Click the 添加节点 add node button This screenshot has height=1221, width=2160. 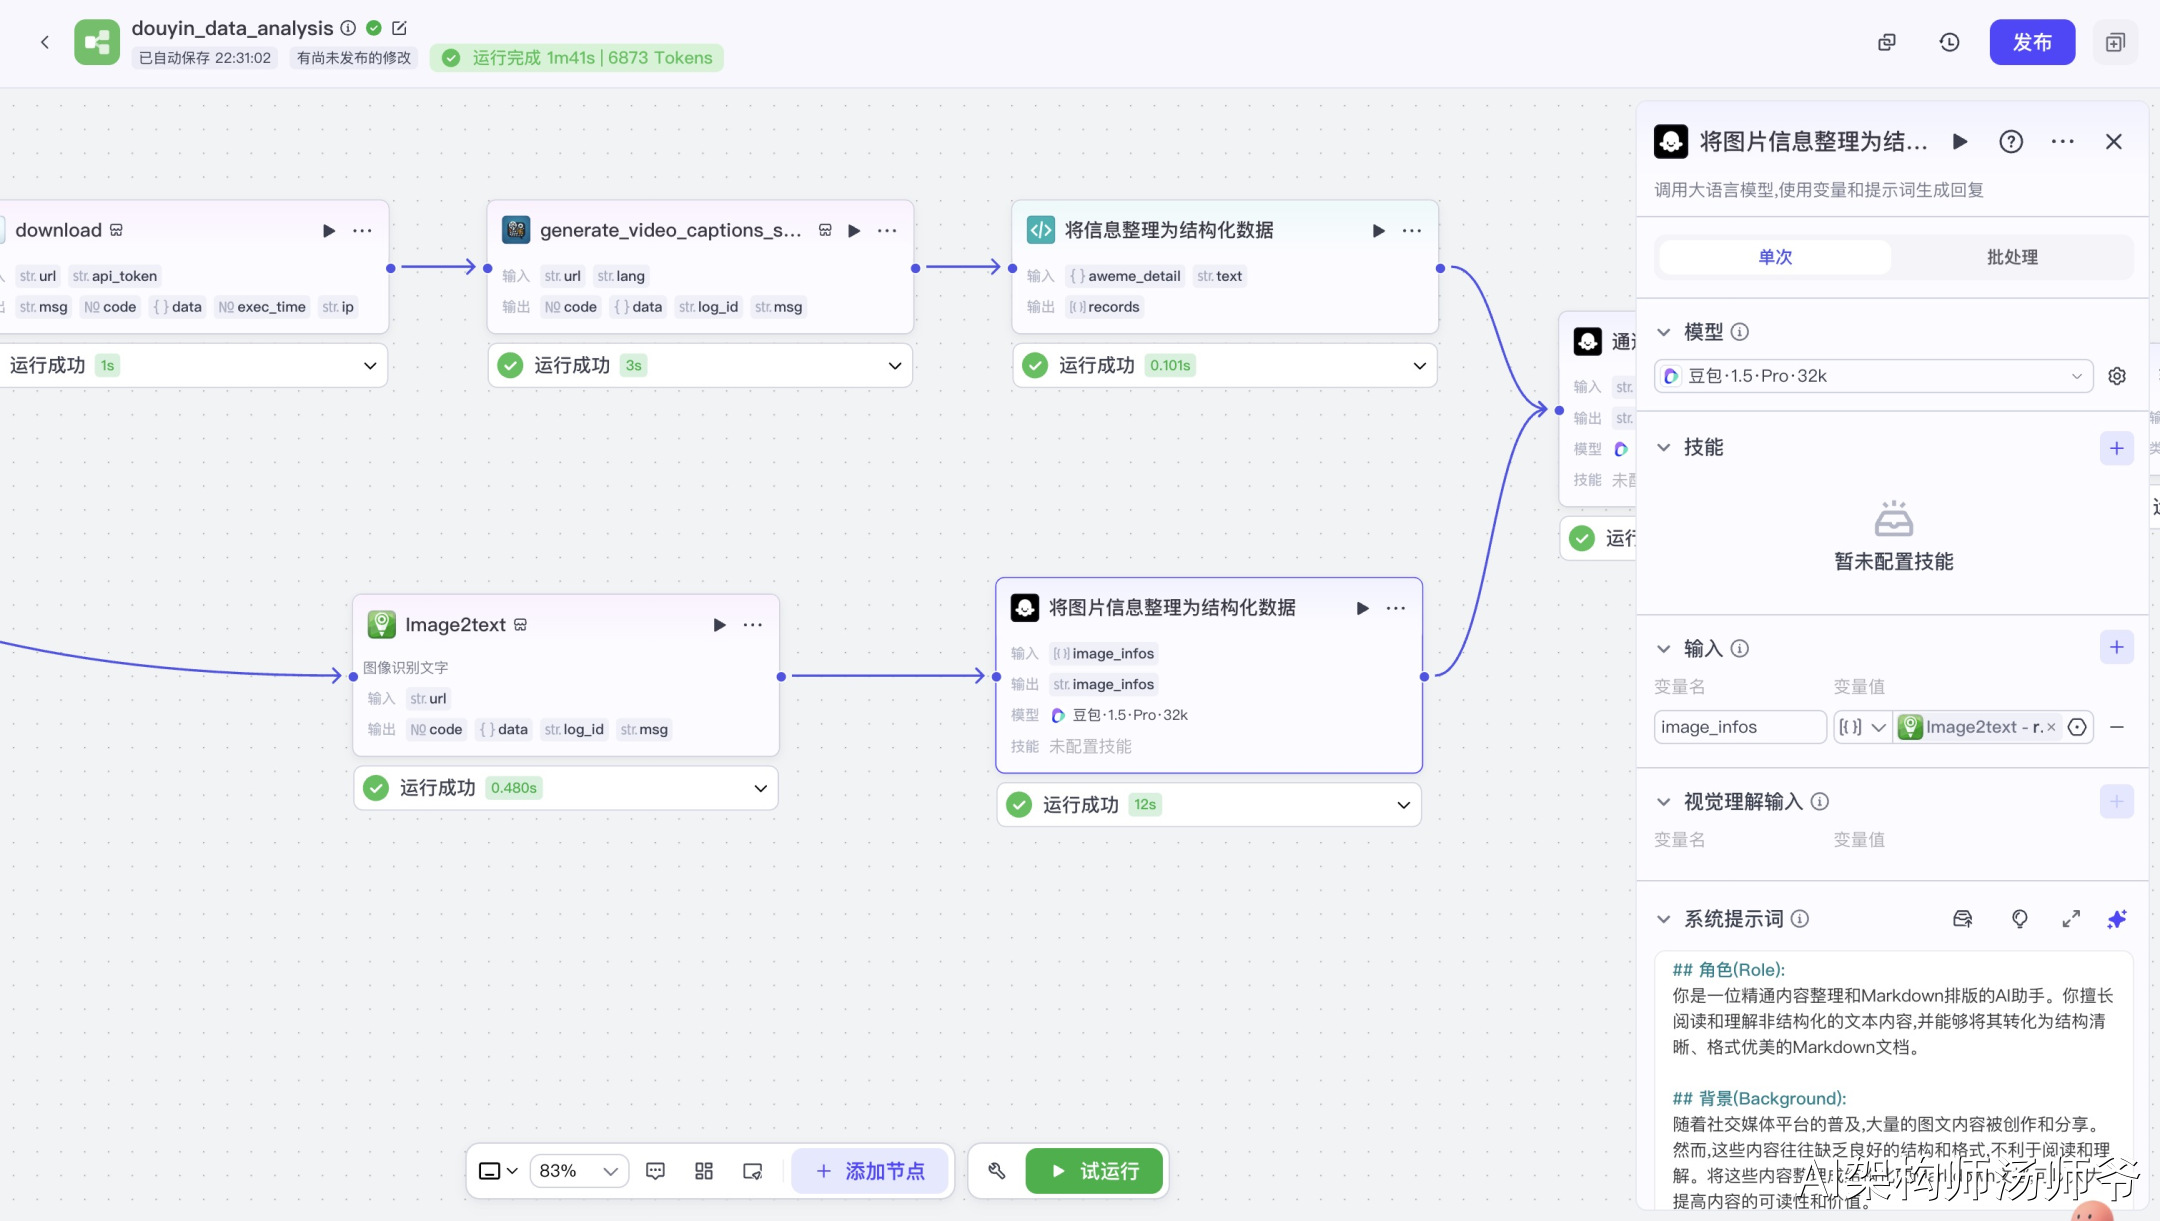click(870, 1170)
